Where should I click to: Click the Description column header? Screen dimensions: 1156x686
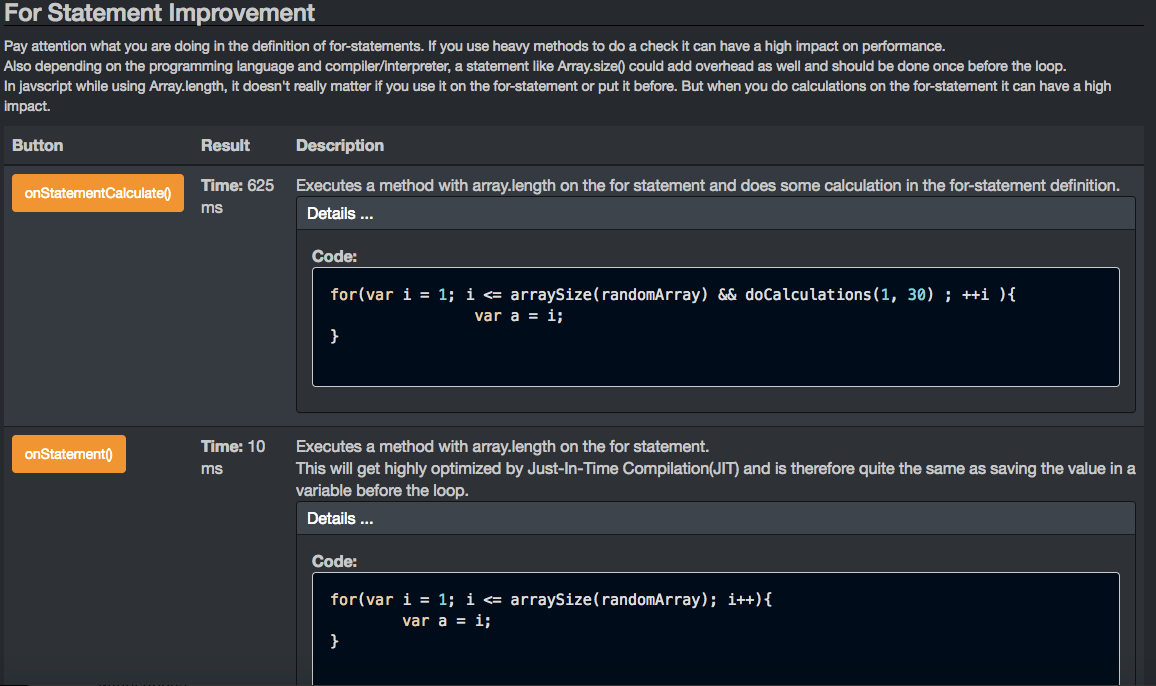pyautogui.click(x=340, y=146)
